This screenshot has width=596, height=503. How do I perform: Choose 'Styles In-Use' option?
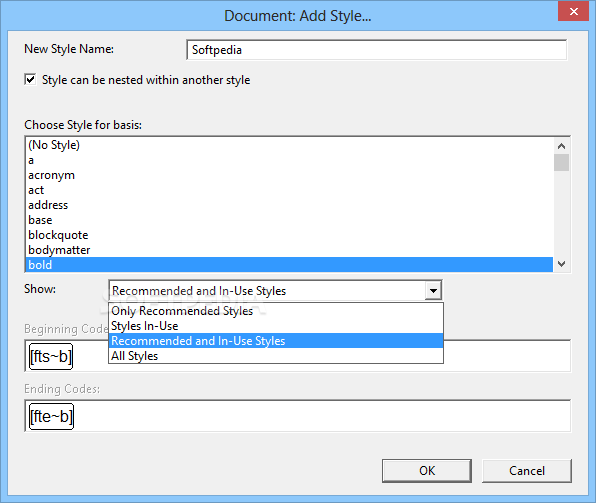click(276, 326)
